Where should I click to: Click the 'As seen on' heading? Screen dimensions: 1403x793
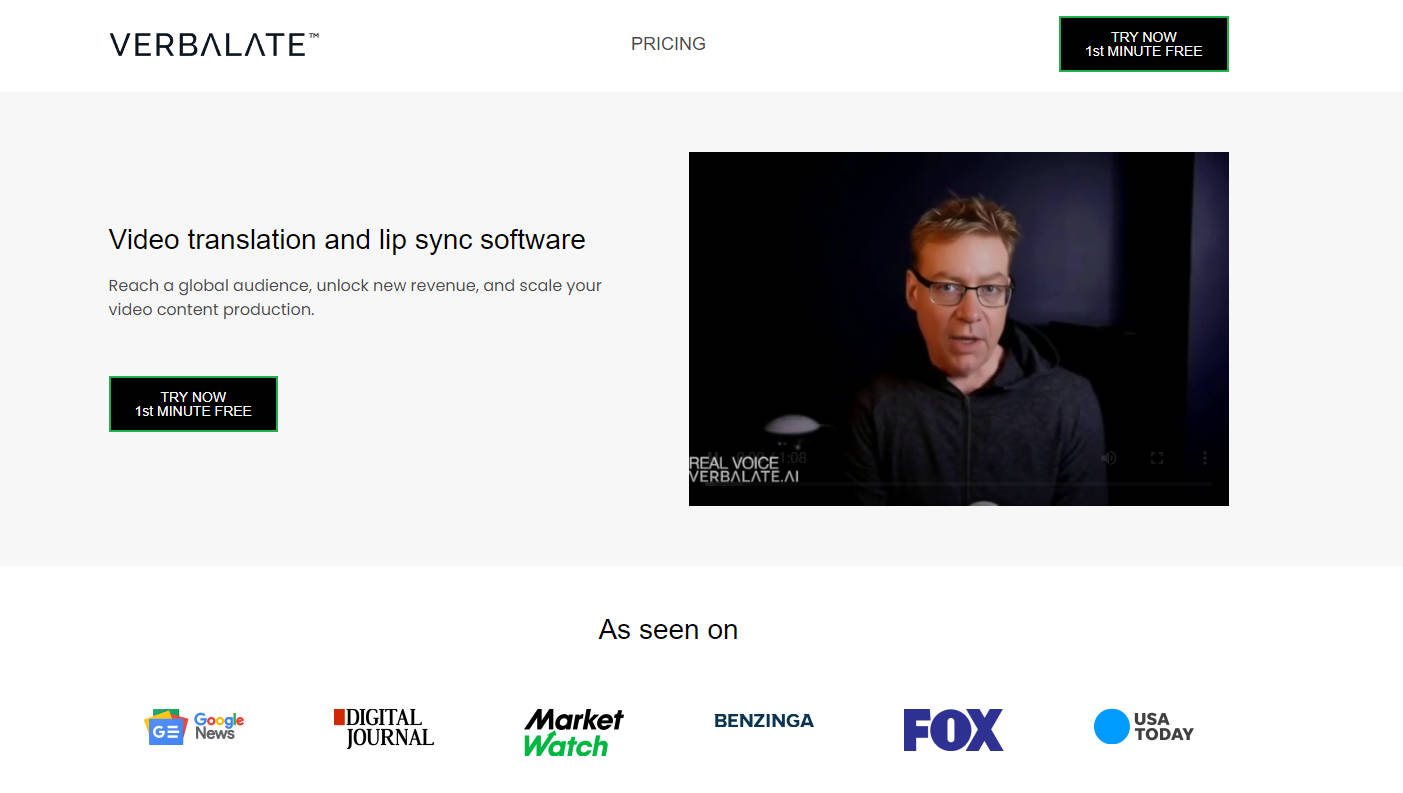click(668, 630)
